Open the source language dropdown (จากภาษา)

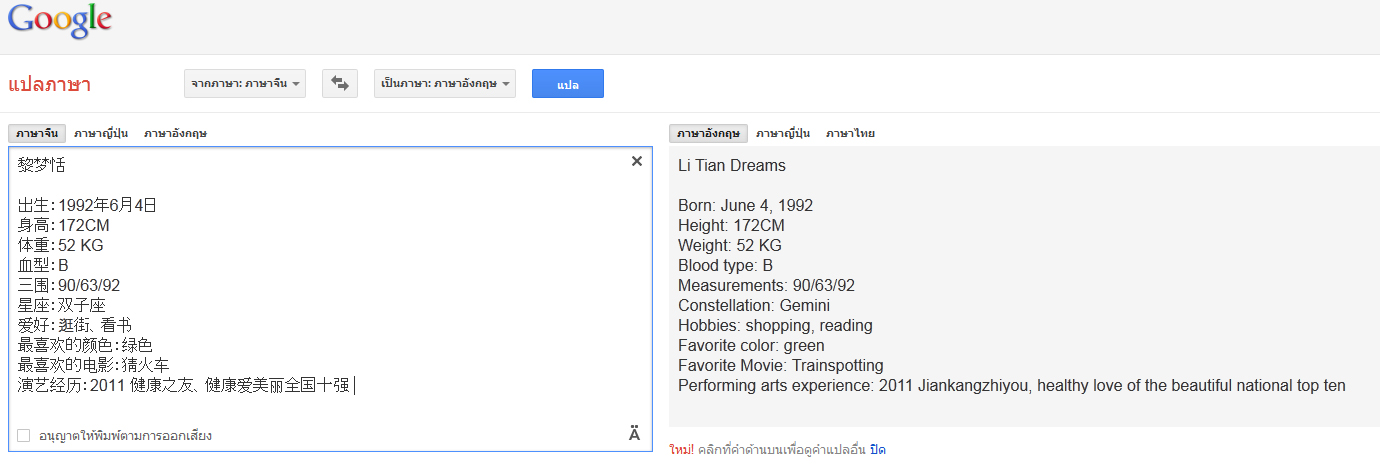click(245, 84)
